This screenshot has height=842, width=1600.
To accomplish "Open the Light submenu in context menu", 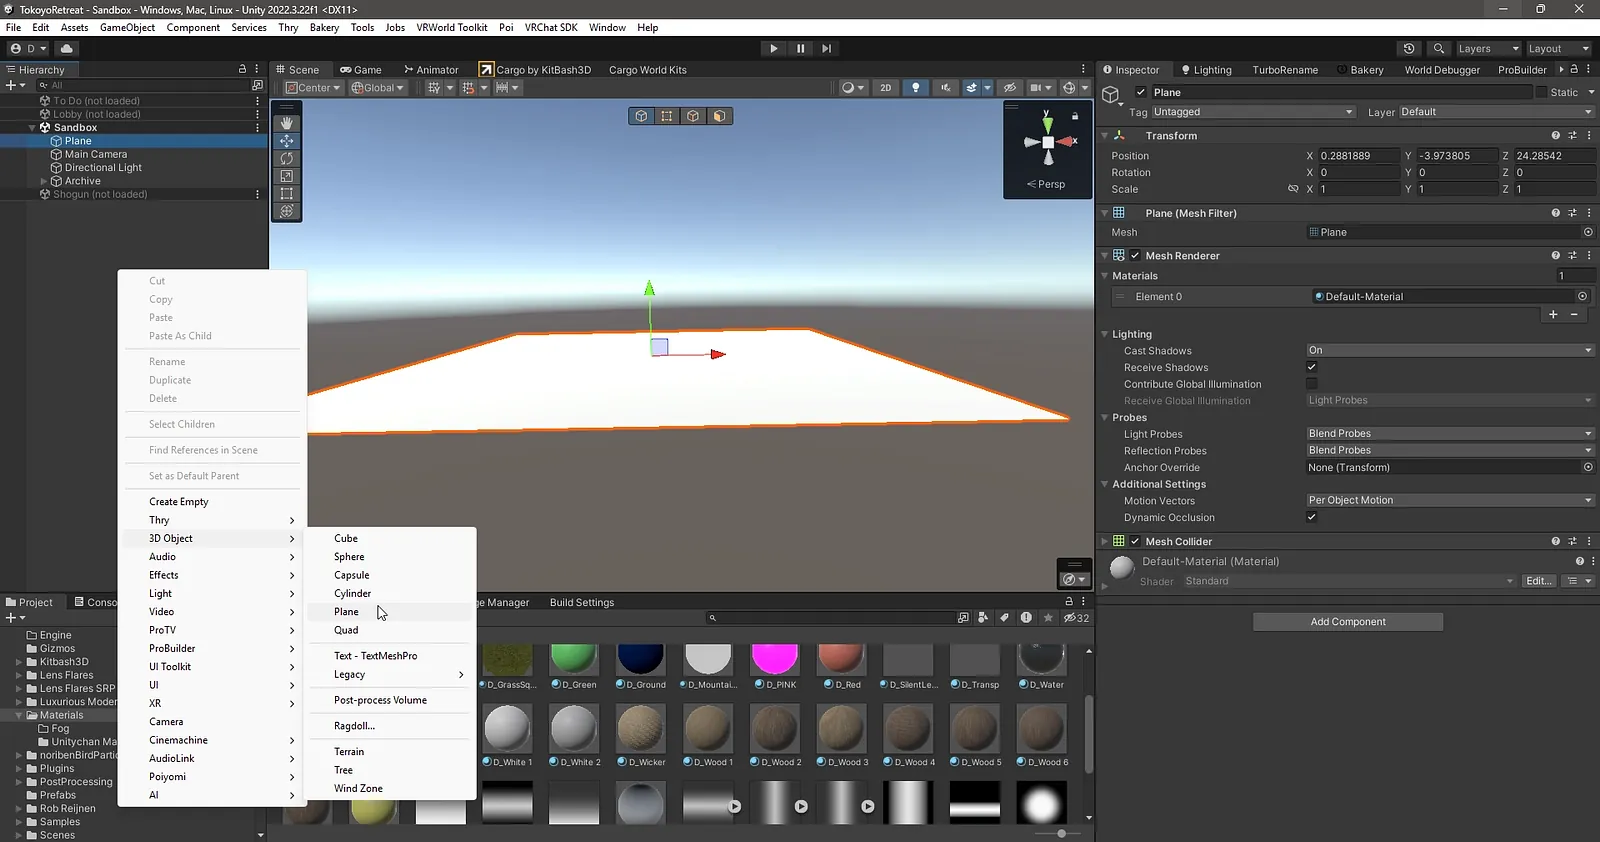I will [x=212, y=594].
